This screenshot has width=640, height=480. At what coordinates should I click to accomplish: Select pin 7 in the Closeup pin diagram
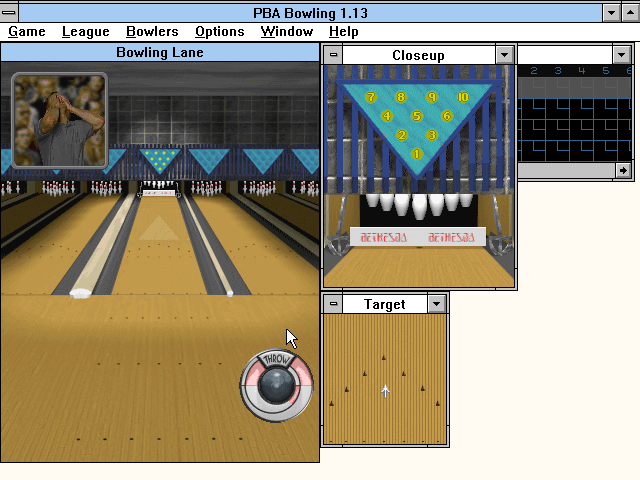click(370, 97)
